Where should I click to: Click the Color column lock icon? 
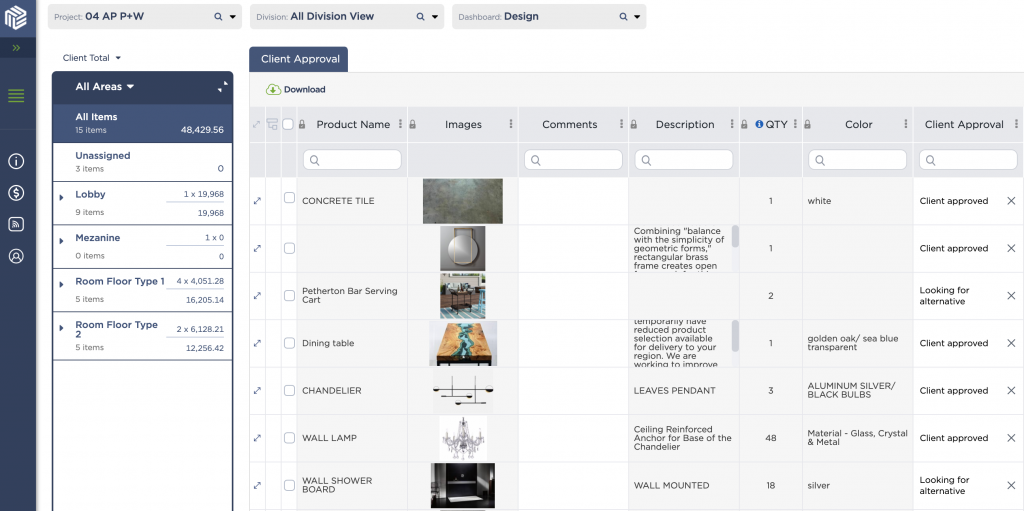tap(808, 124)
